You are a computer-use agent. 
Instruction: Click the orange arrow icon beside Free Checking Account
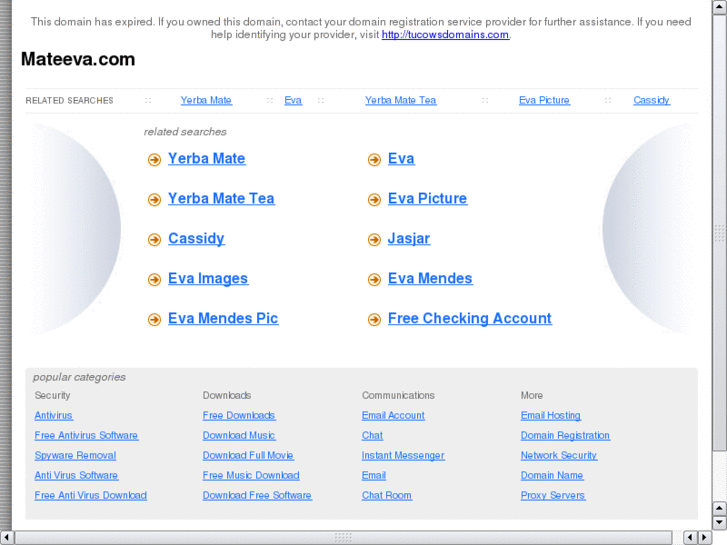[x=374, y=319]
